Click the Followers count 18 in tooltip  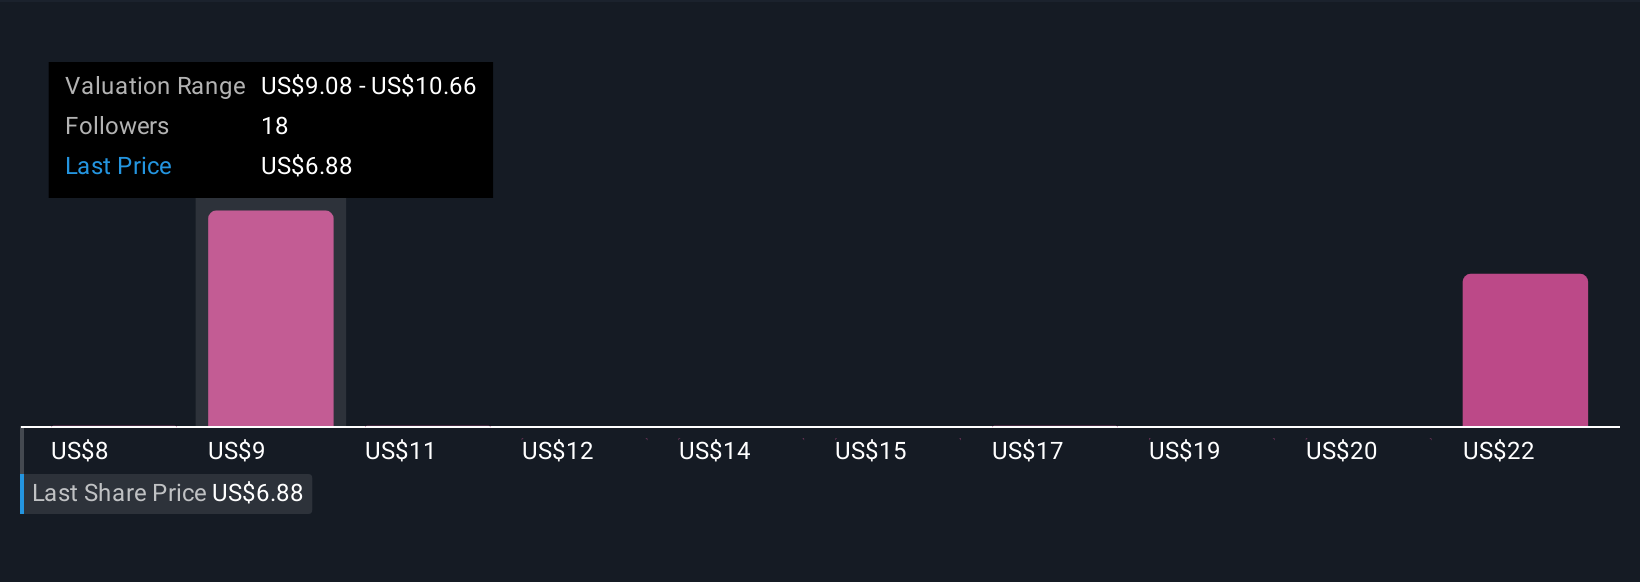pyautogui.click(x=274, y=126)
